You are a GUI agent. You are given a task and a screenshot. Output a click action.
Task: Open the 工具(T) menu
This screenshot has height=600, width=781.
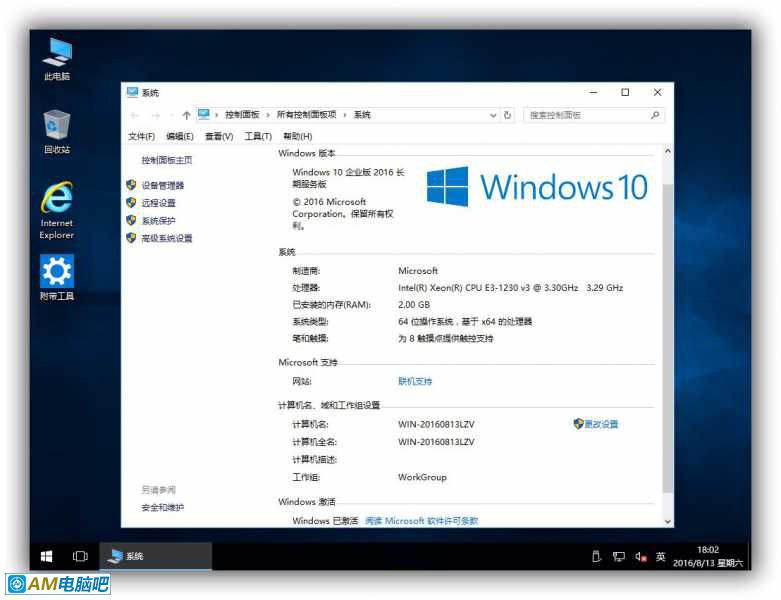(258, 136)
